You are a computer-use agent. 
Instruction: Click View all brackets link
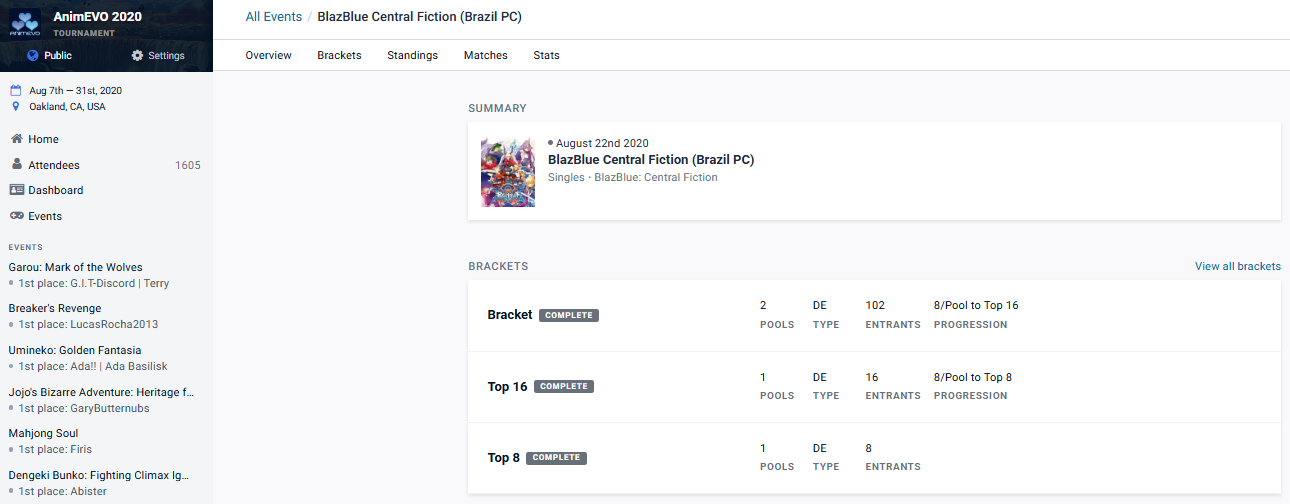[x=1237, y=266]
